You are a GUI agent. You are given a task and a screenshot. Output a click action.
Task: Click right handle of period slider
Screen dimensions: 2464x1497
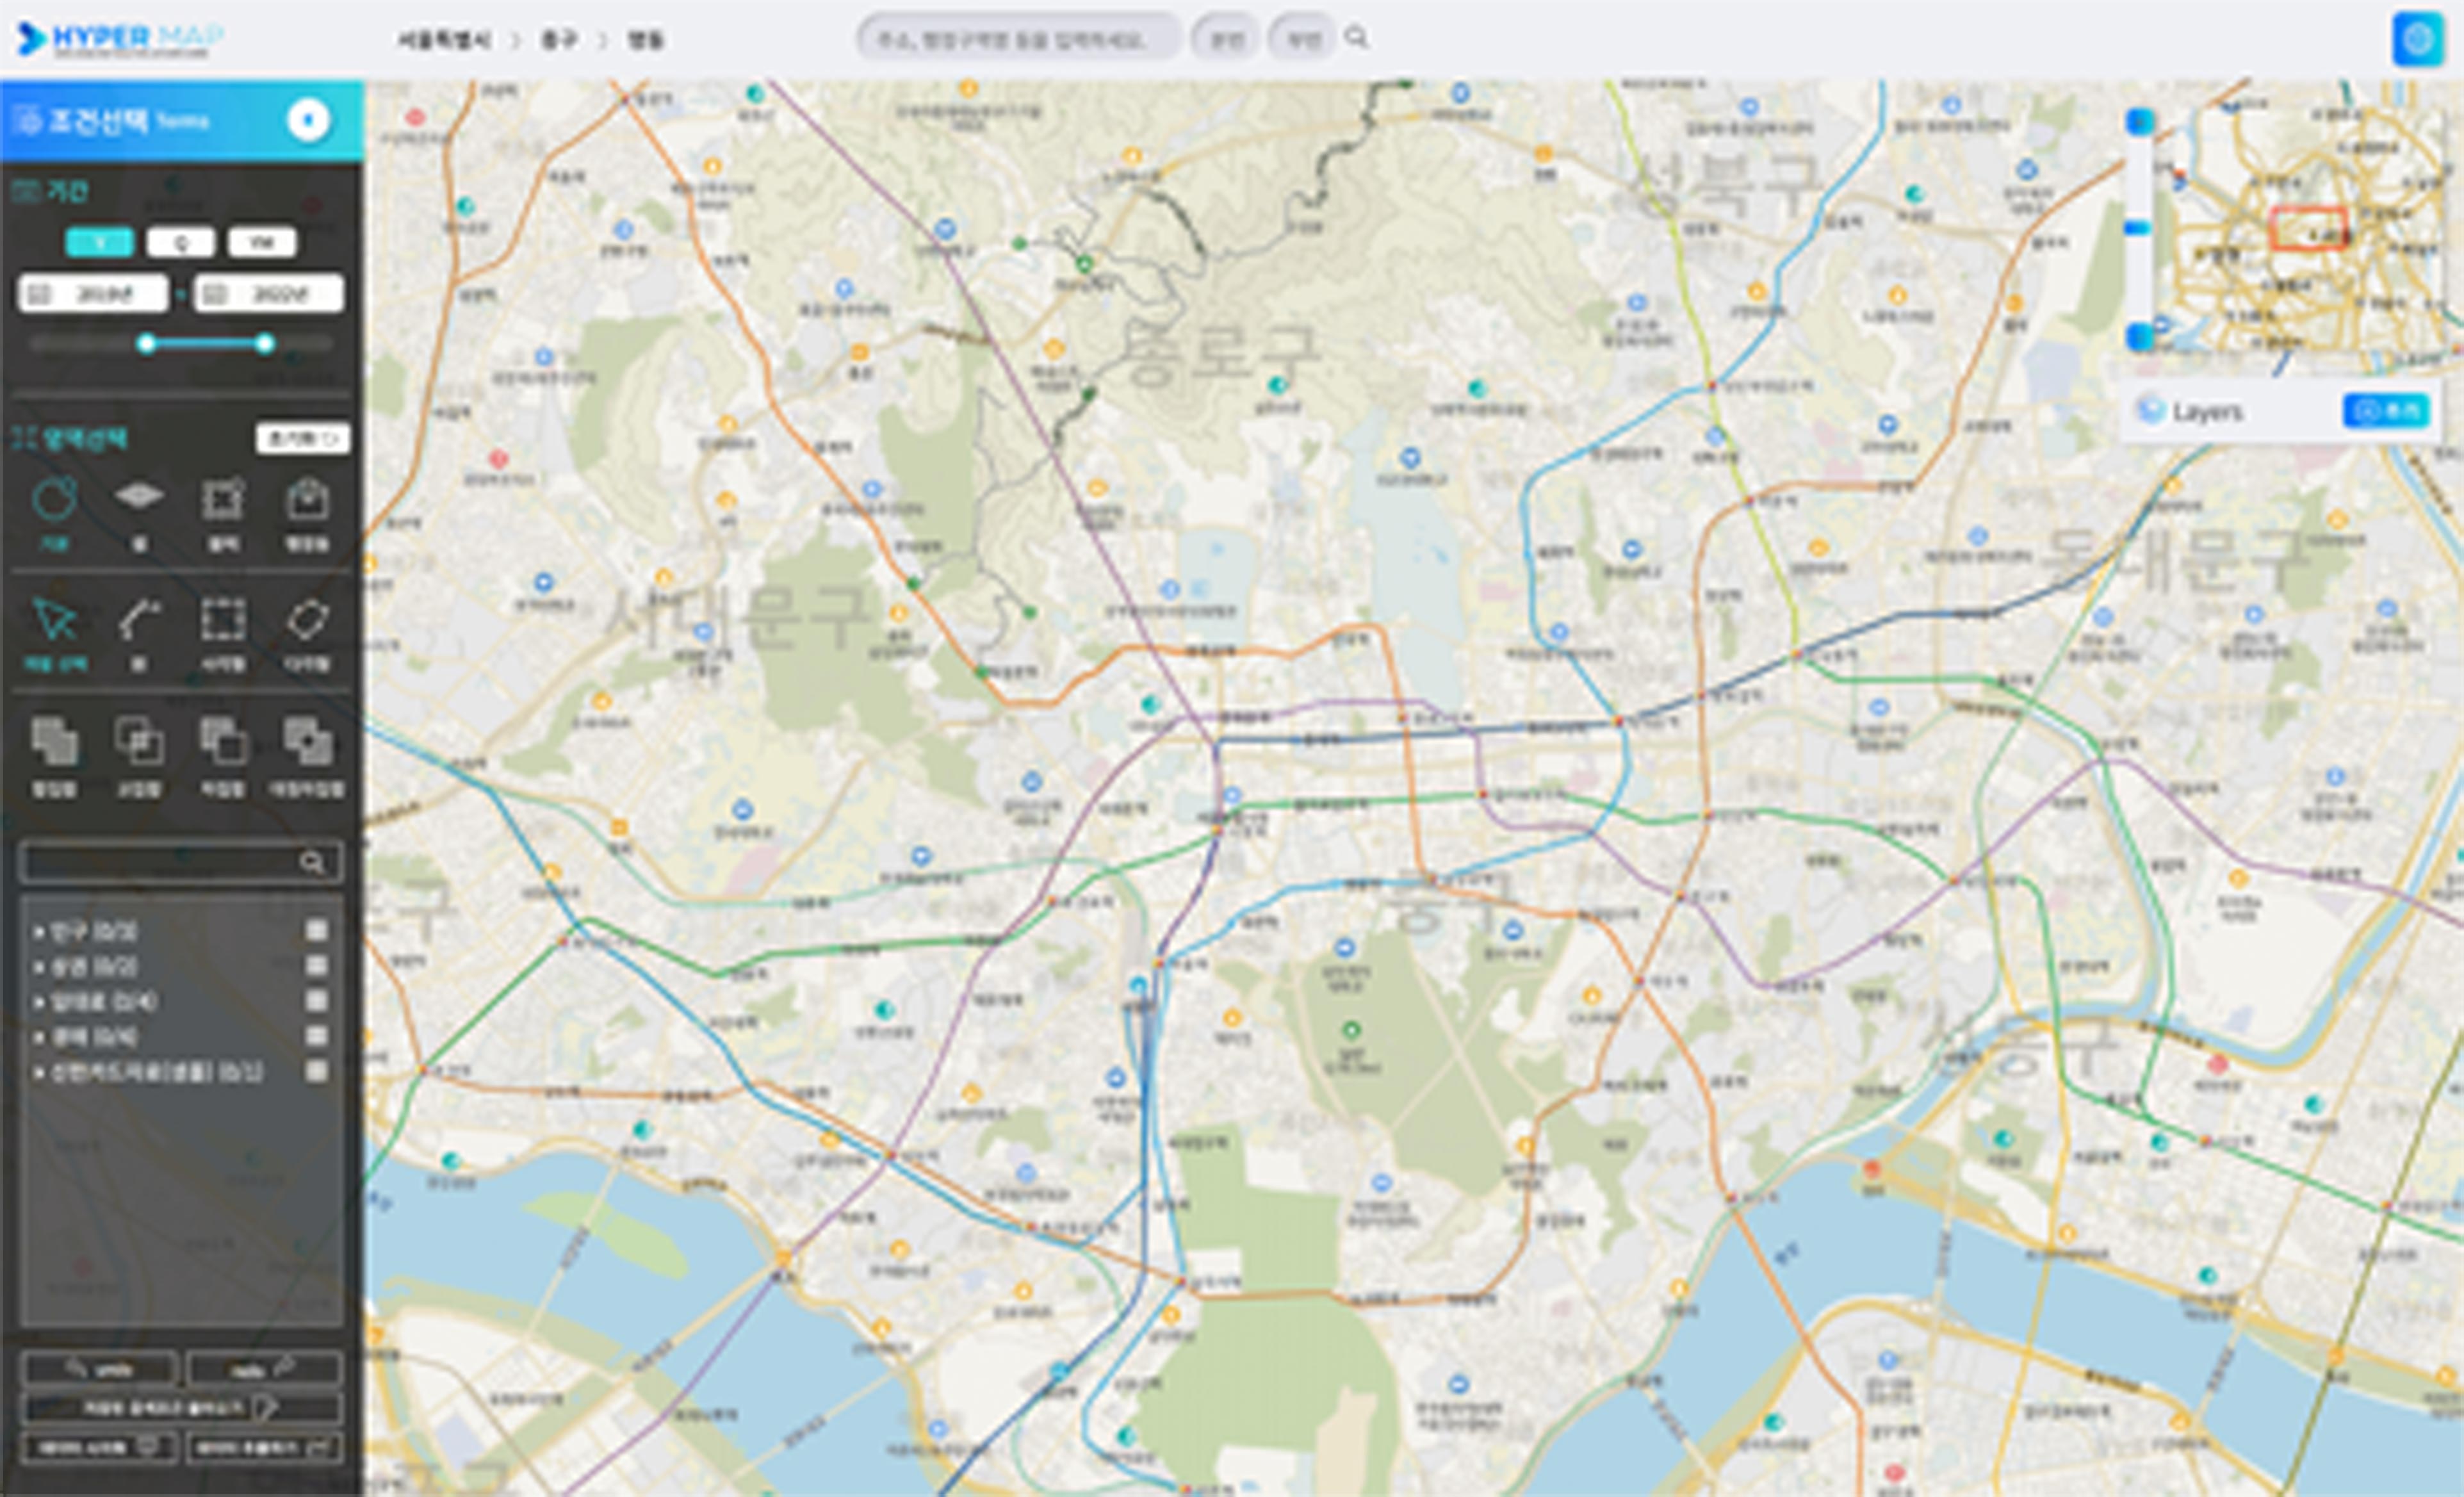coord(264,344)
